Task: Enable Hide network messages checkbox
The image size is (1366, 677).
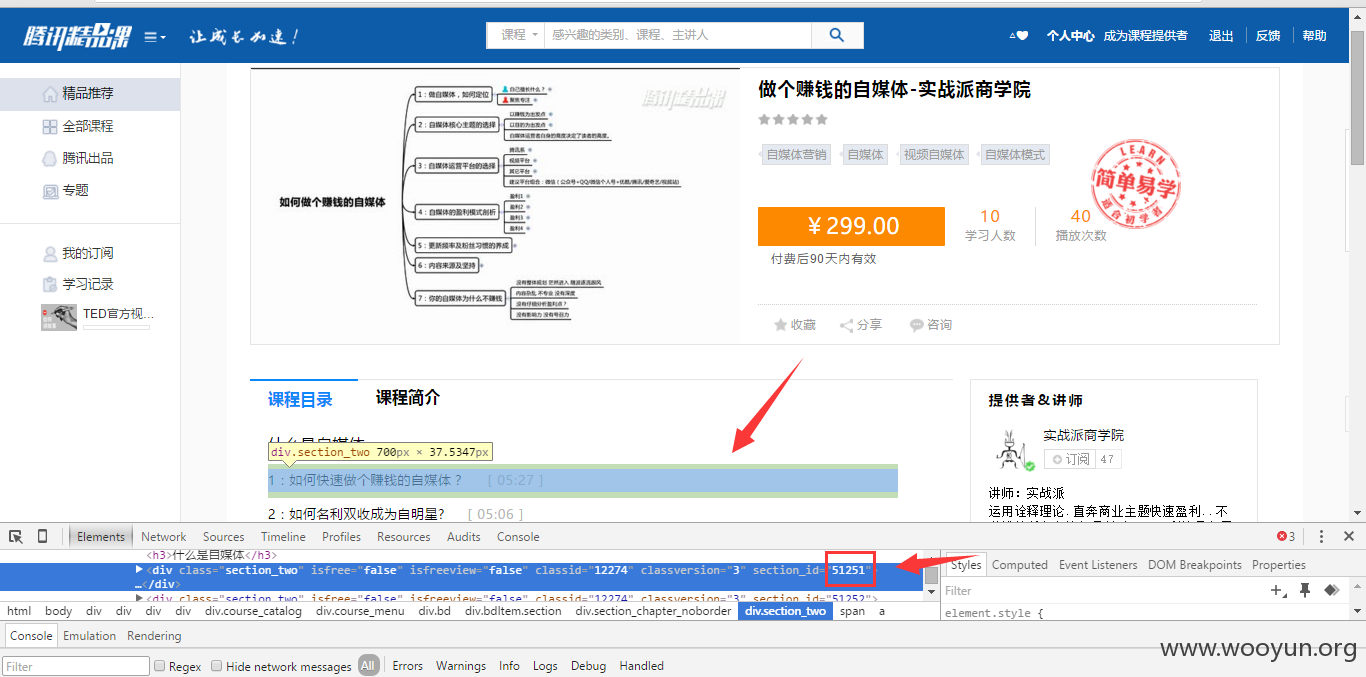Action: [216, 666]
